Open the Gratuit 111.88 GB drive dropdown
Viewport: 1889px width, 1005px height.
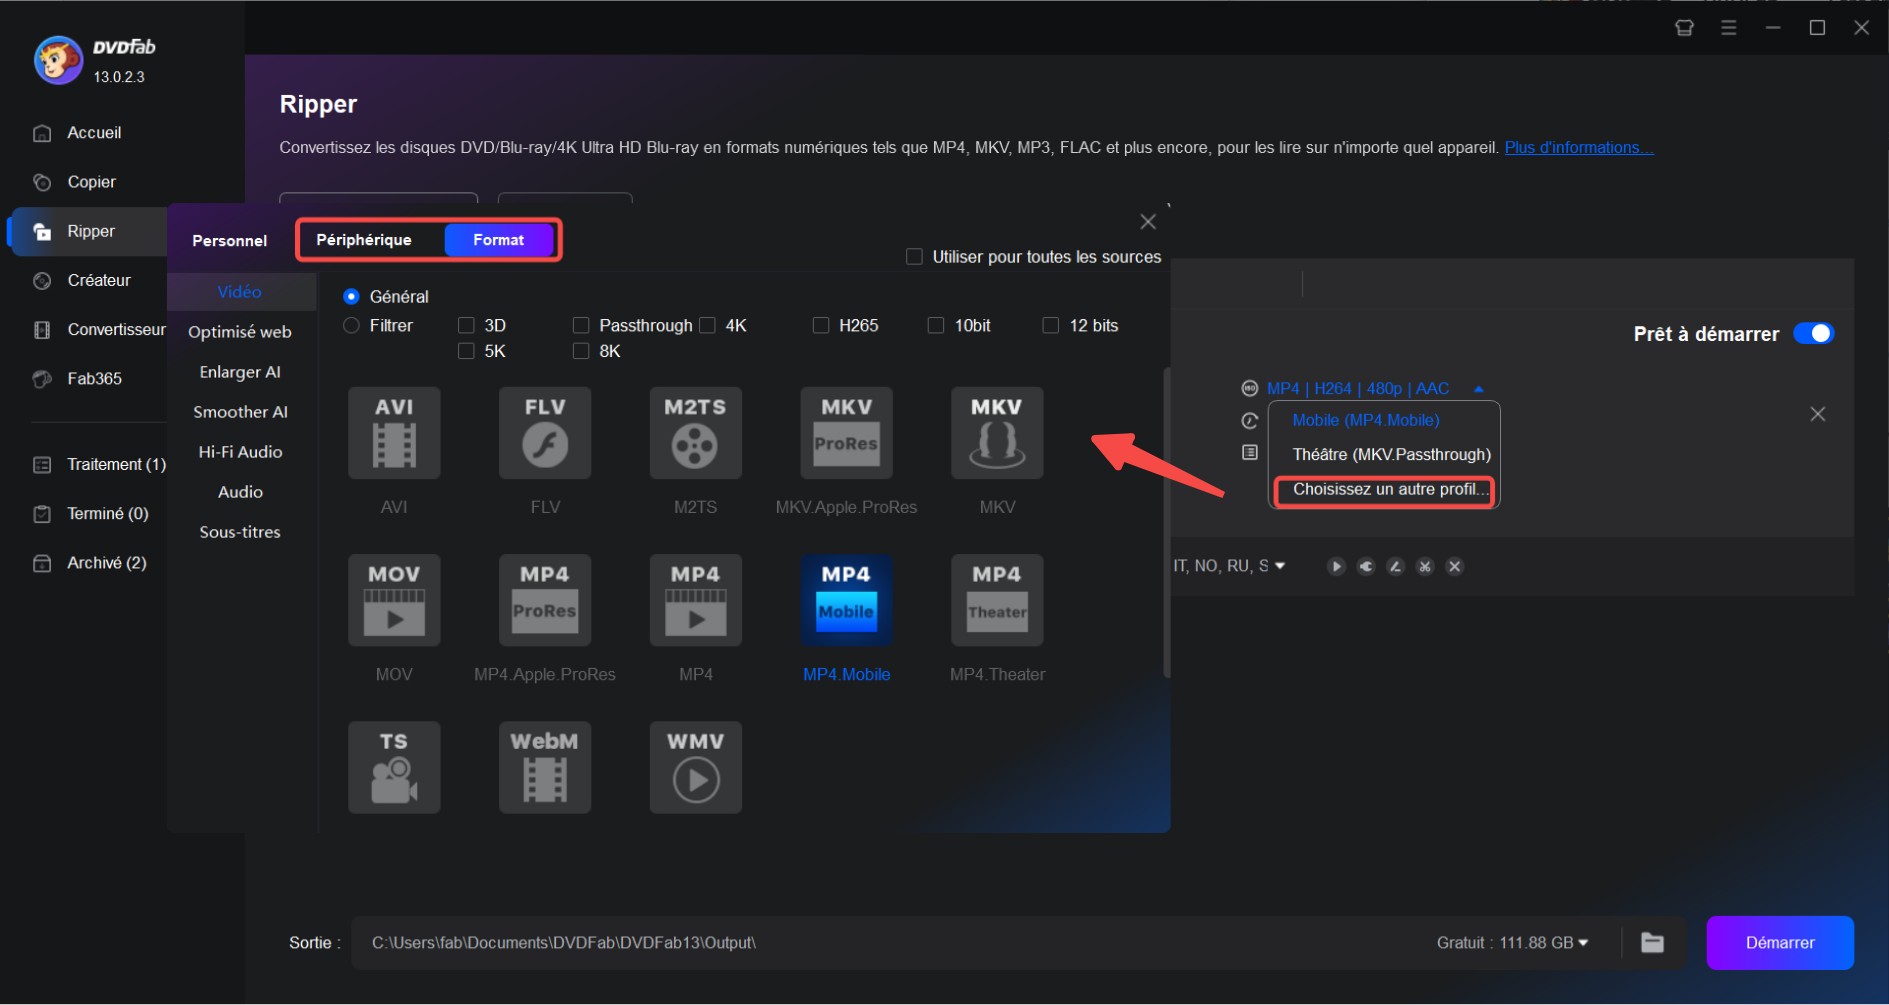pos(1583,943)
